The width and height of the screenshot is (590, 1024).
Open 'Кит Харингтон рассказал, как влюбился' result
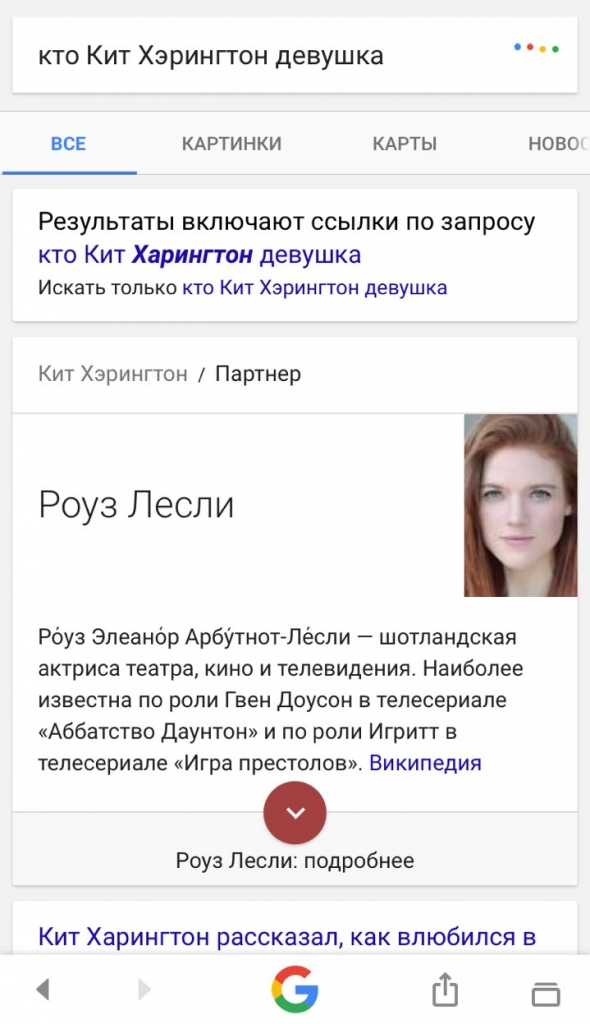(x=287, y=937)
